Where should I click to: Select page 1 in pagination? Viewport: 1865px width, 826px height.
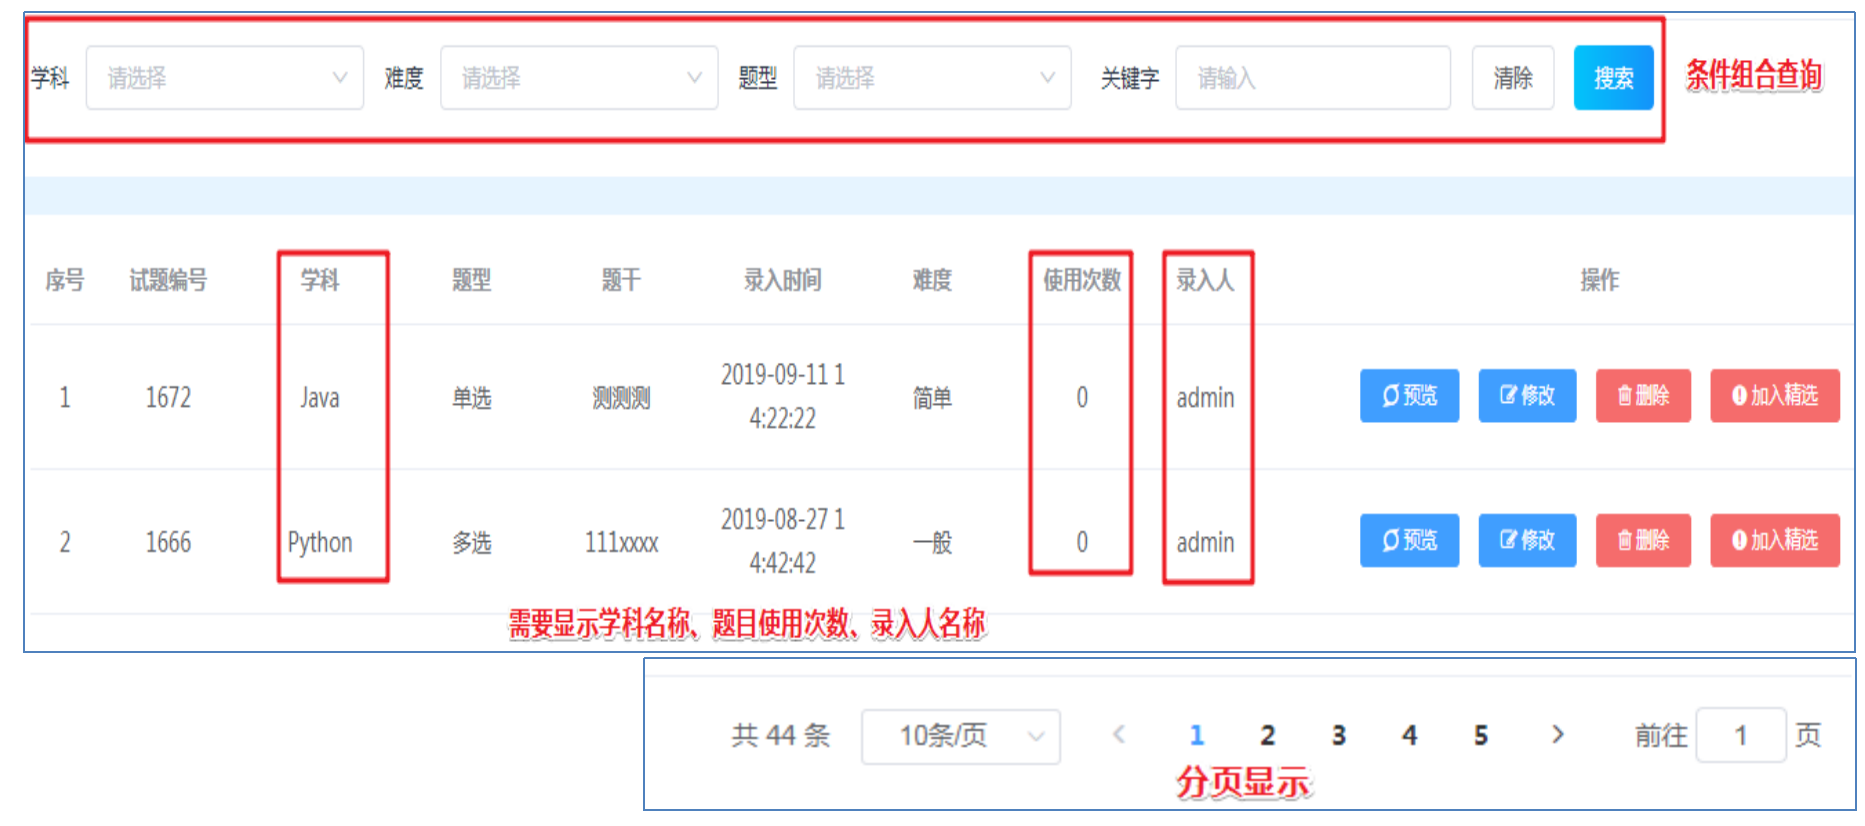tap(1197, 736)
